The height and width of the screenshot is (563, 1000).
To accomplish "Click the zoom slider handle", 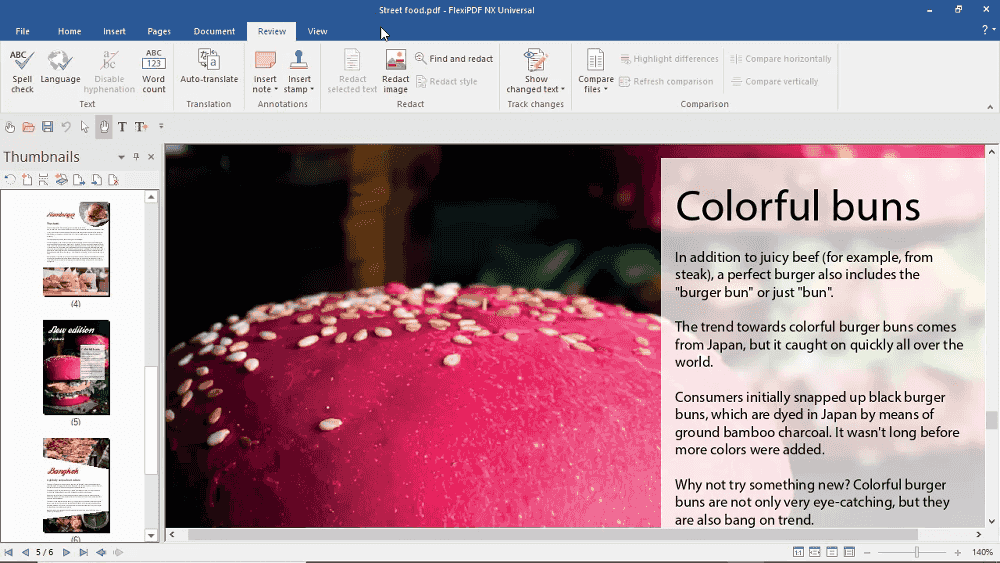I will tap(916, 552).
